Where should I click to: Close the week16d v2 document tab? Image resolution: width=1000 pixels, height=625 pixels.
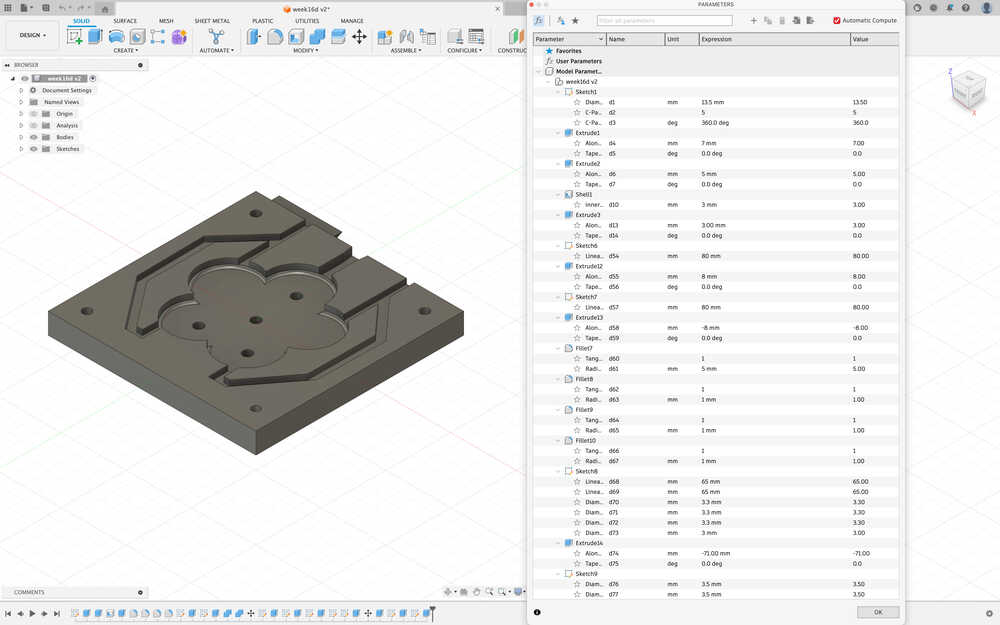(497, 9)
